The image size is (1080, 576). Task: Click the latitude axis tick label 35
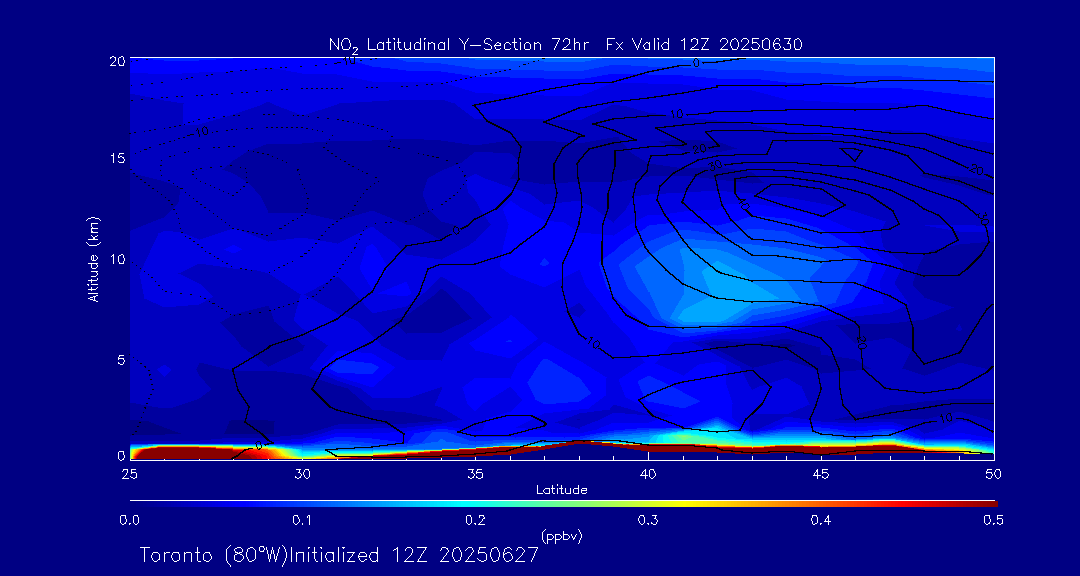click(475, 473)
